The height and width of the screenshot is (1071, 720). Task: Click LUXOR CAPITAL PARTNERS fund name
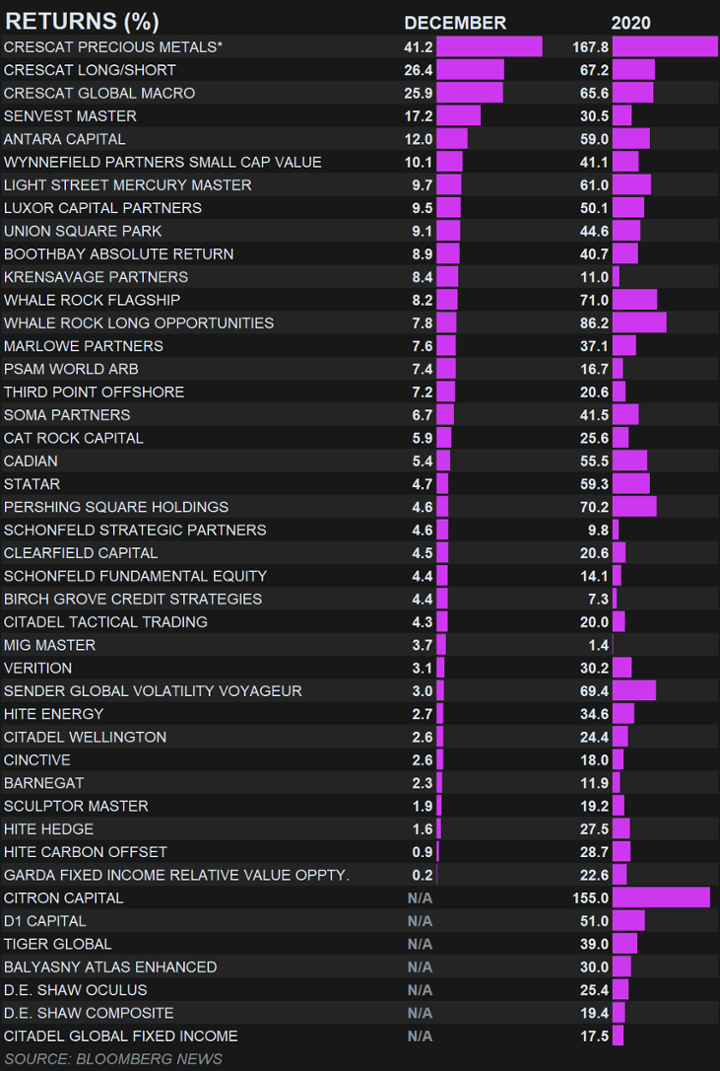point(102,208)
